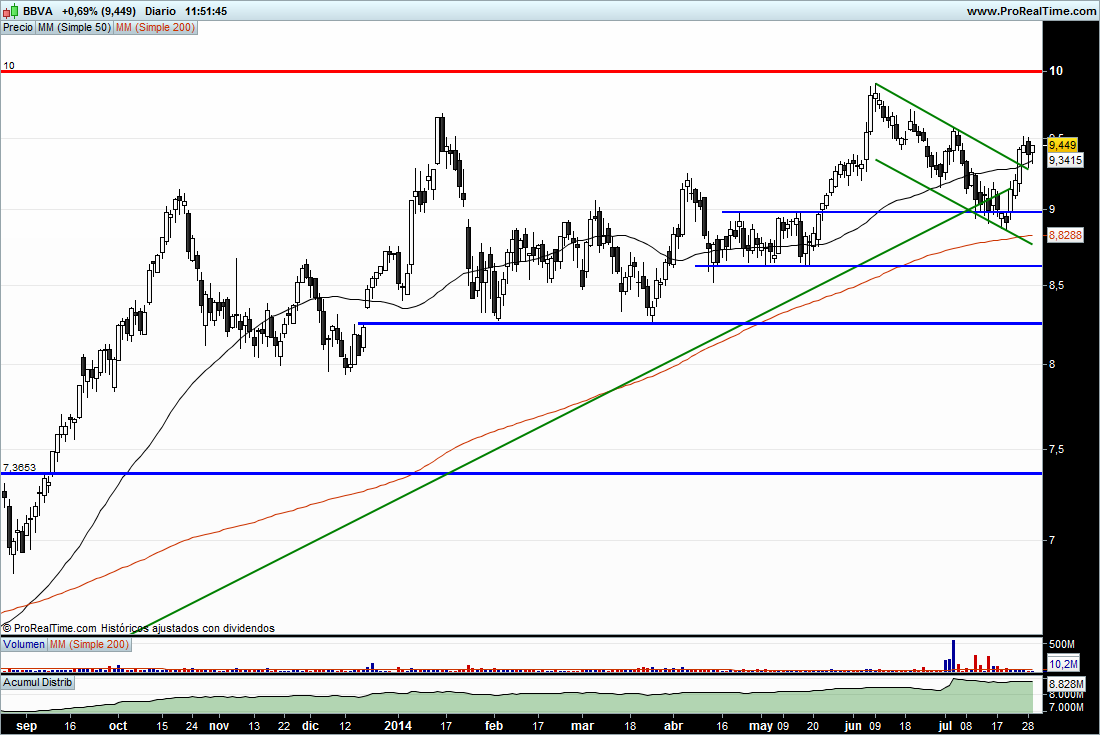Click the 28 date axis label
Viewport: 1100px width, 735px height.
[x=1028, y=726]
